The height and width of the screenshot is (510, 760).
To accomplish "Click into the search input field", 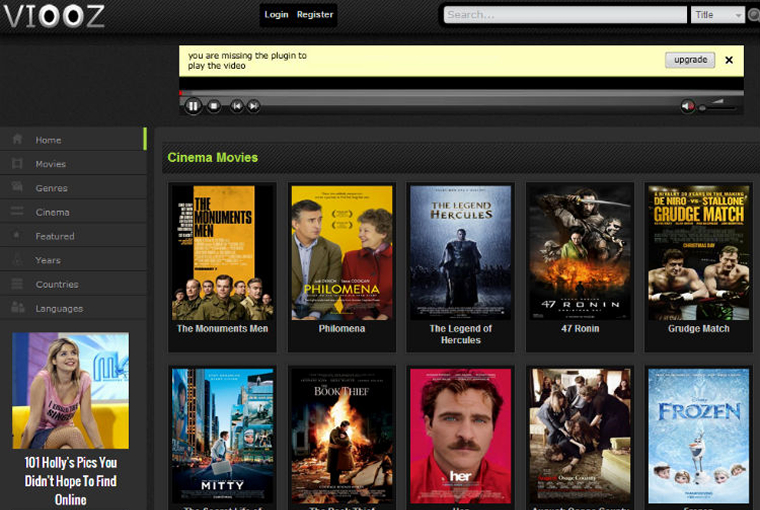I will [565, 15].
